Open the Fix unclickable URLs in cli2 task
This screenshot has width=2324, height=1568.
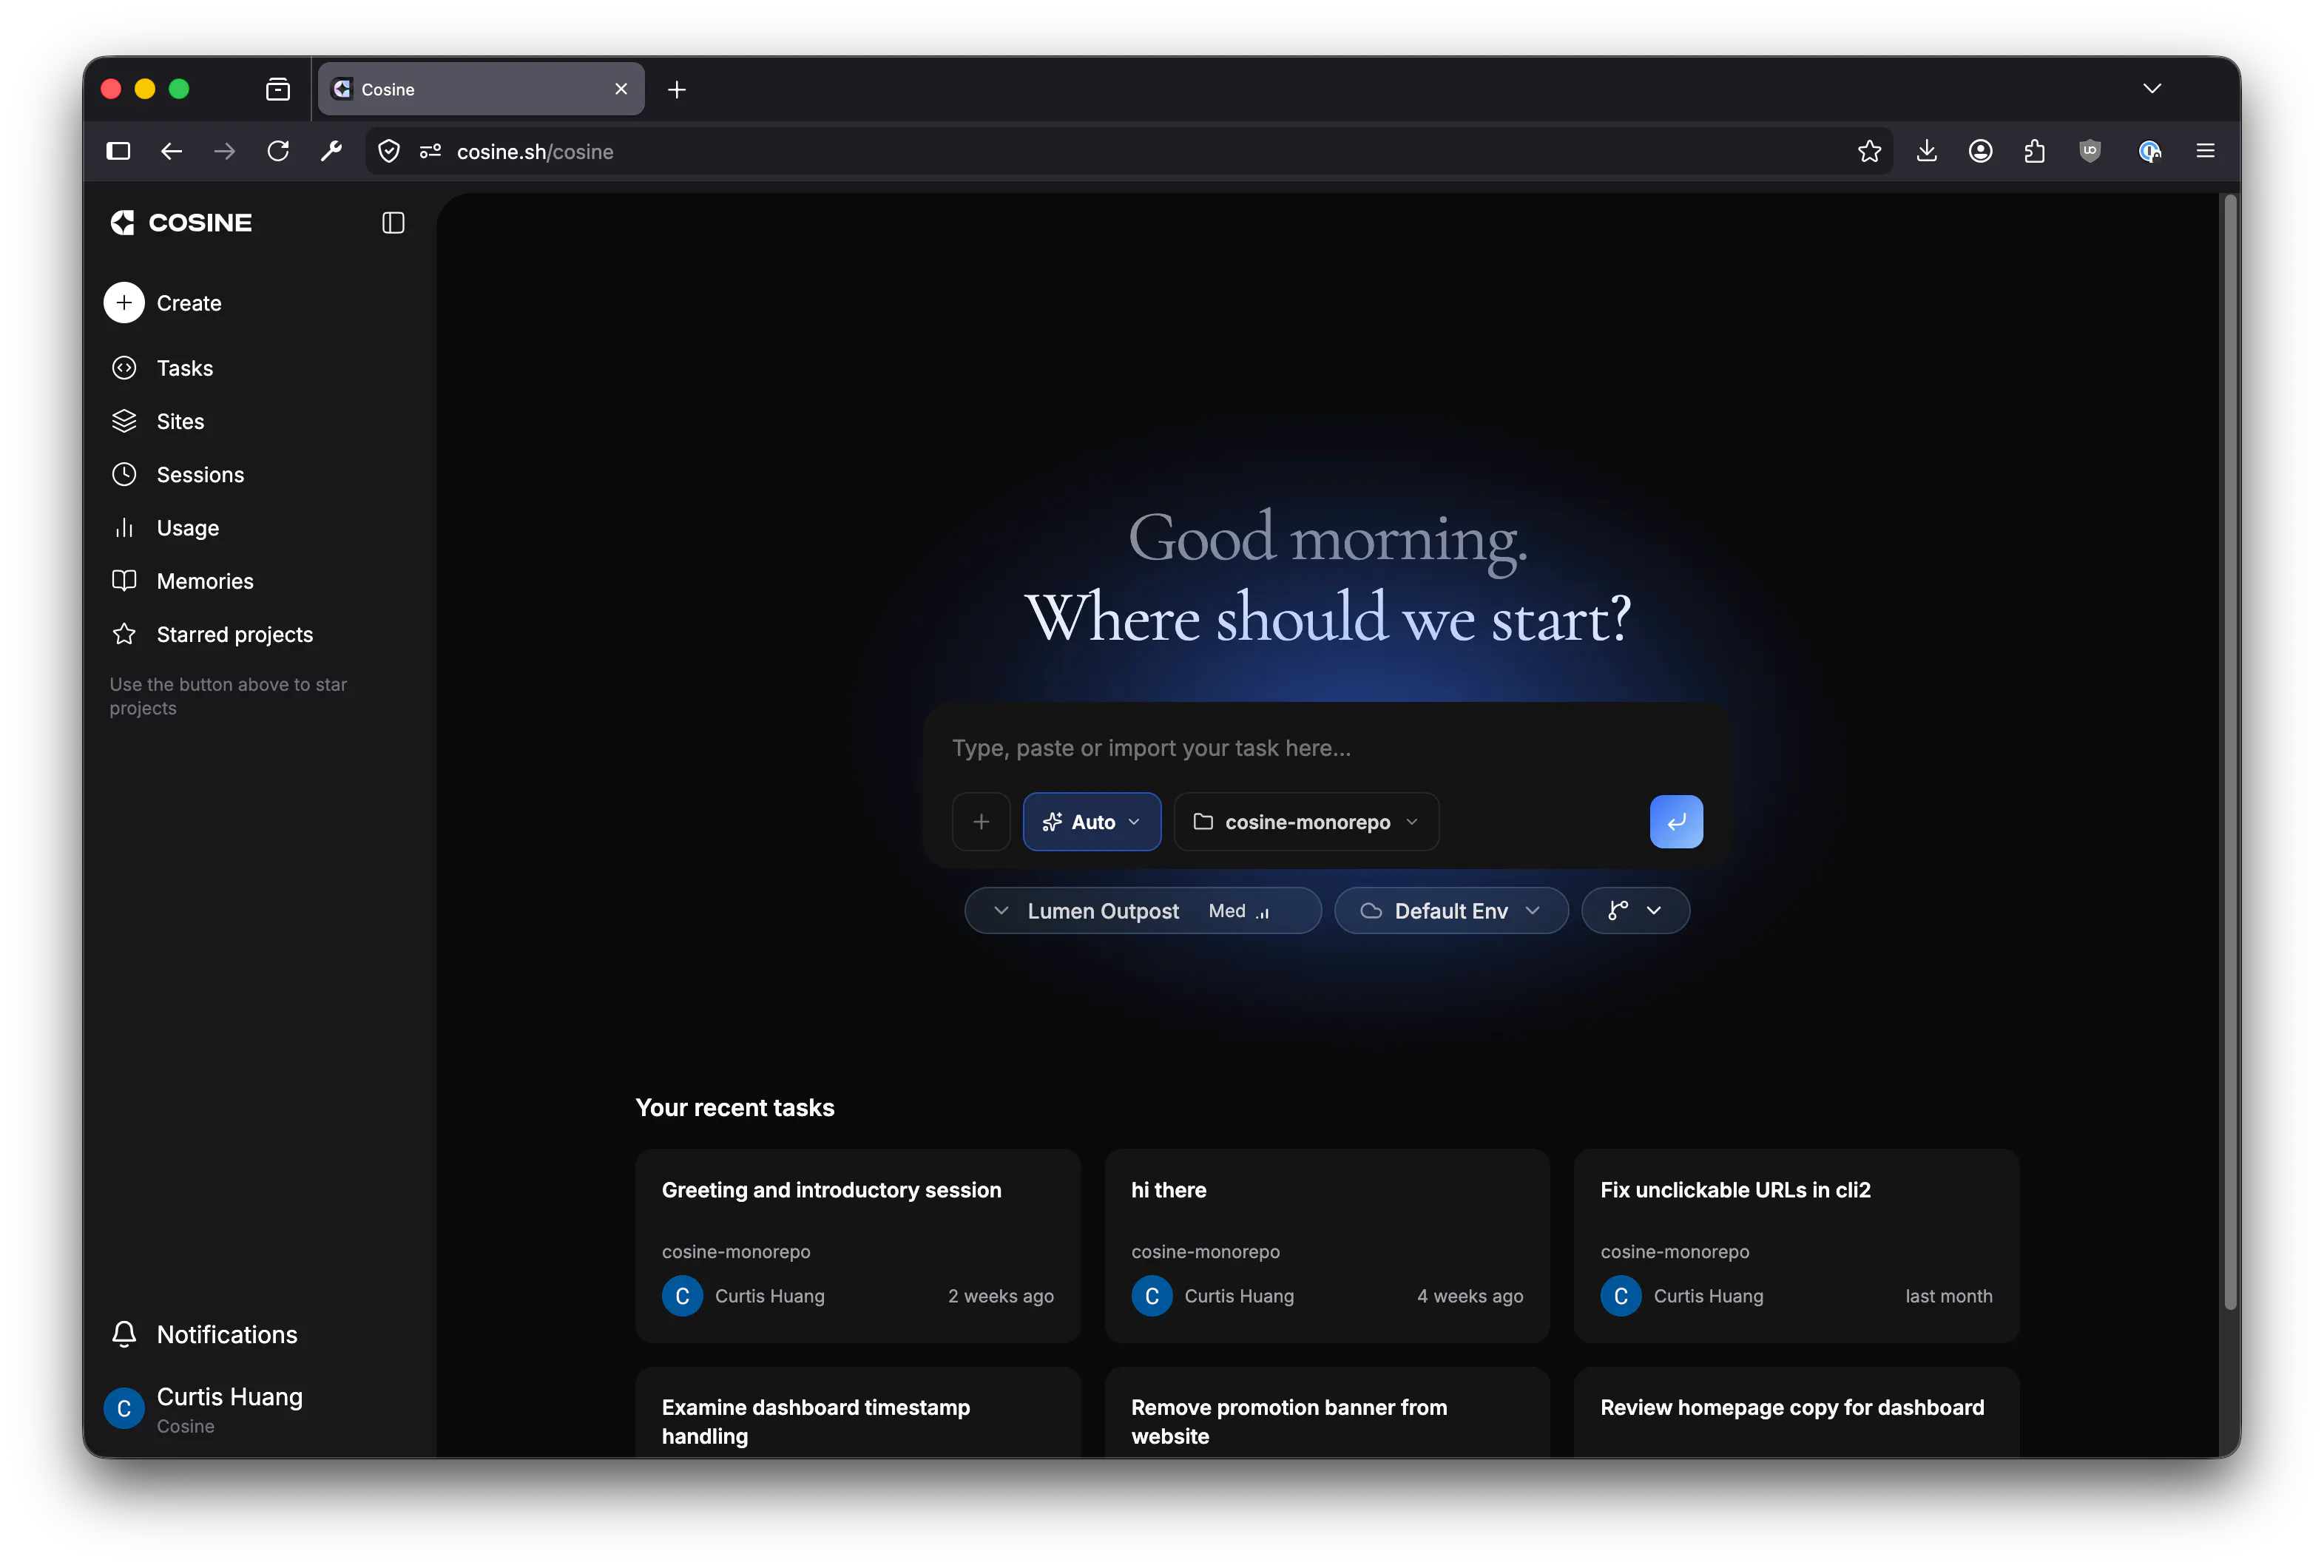[1796, 1245]
